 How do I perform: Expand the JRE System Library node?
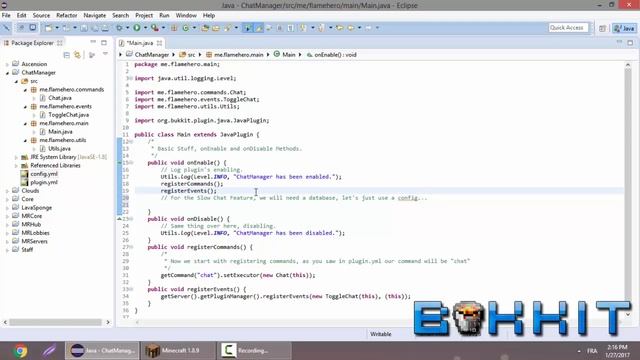[16, 157]
